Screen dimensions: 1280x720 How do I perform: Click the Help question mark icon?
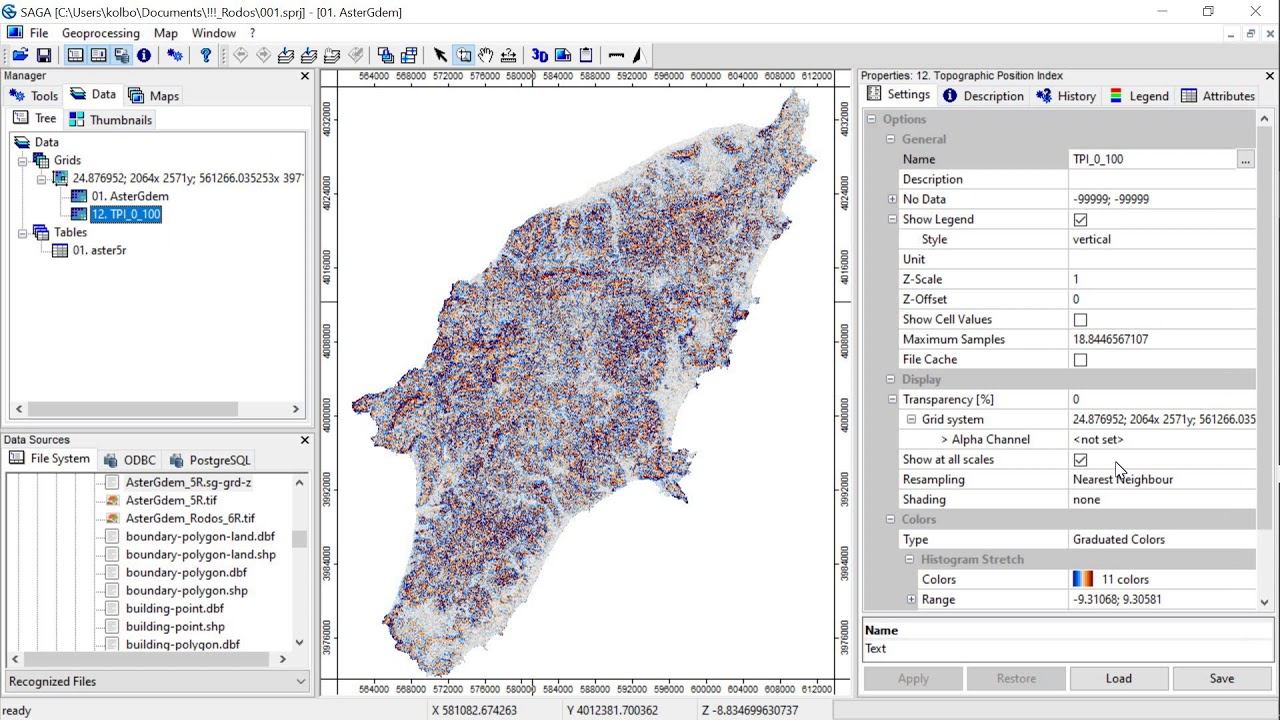coord(206,55)
